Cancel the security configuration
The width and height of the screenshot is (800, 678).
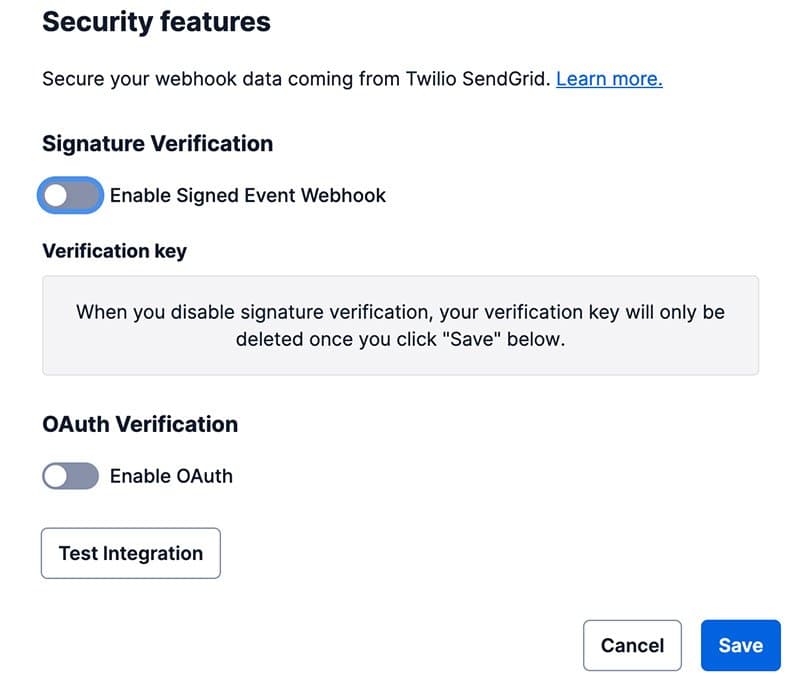pos(632,645)
